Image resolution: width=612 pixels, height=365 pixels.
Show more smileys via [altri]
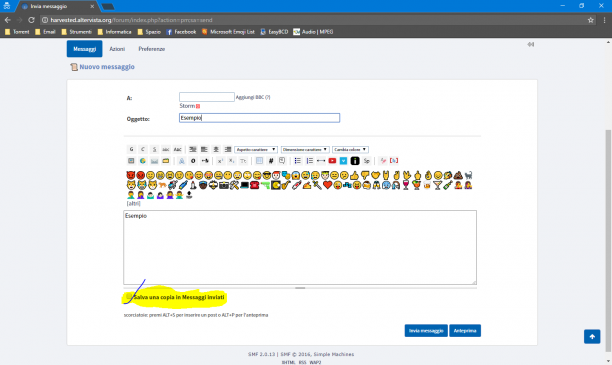(133, 203)
